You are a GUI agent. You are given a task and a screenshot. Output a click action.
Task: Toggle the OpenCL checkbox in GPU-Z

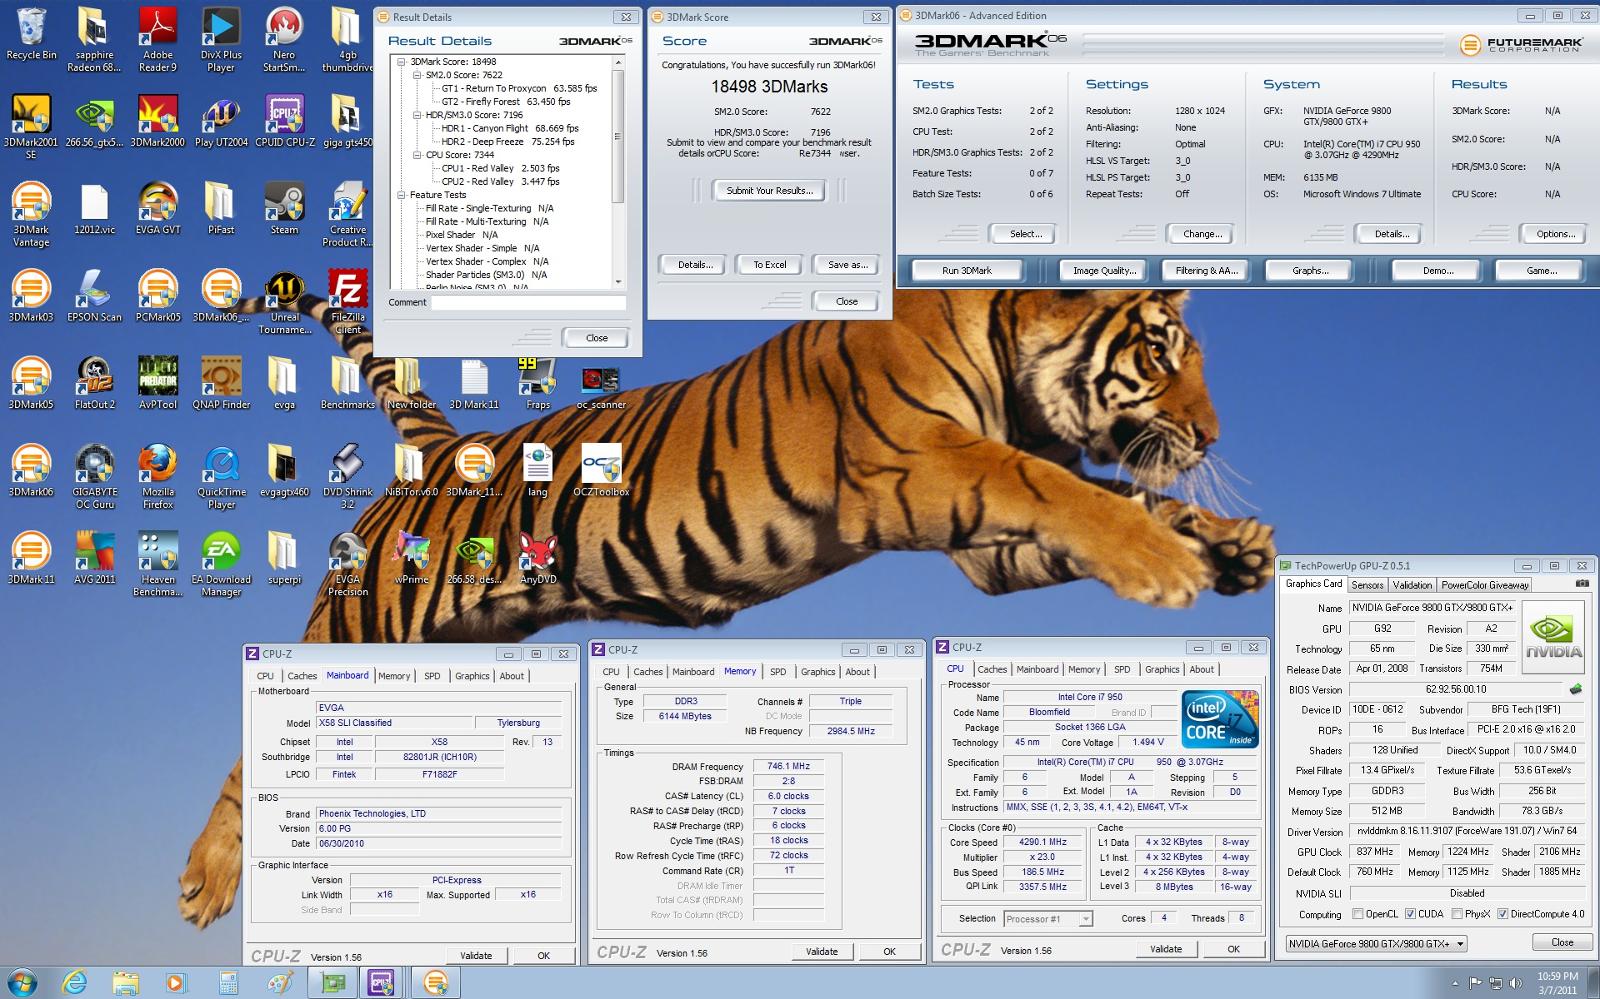(1357, 914)
